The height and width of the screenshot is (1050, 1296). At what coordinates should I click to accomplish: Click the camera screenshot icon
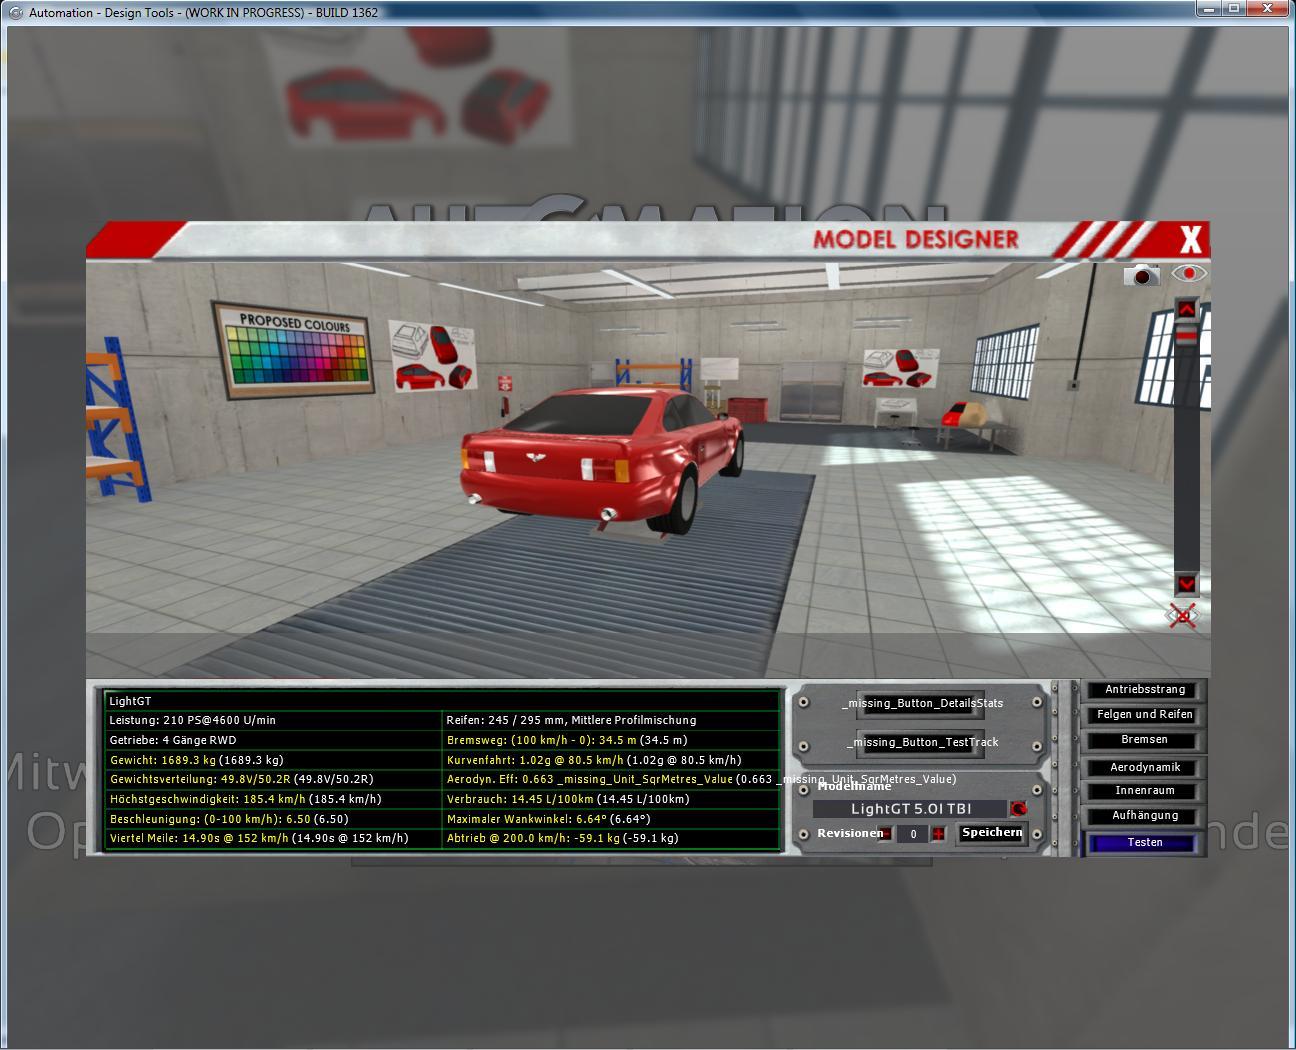(x=1141, y=274)
